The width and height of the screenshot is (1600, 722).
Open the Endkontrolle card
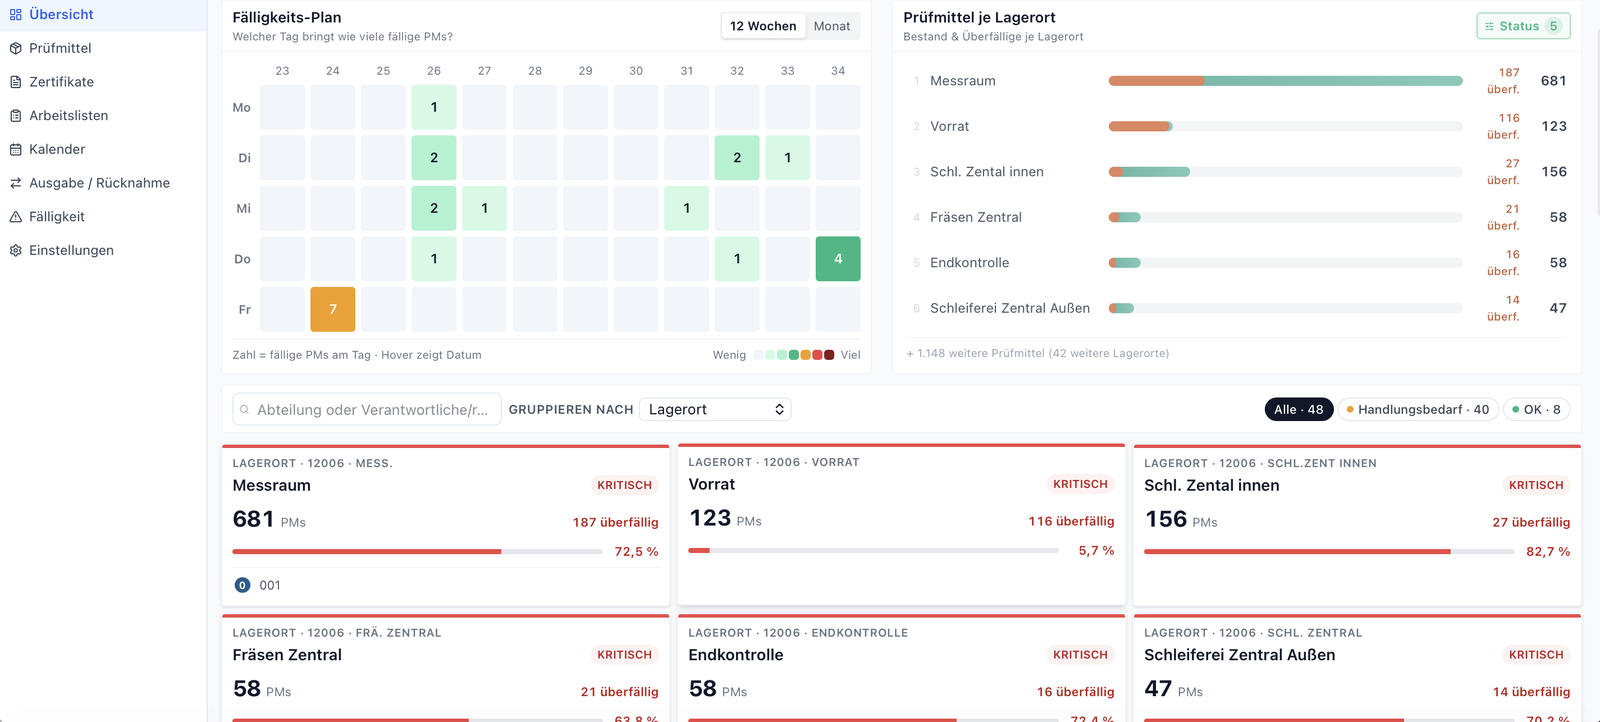(901, 667)
